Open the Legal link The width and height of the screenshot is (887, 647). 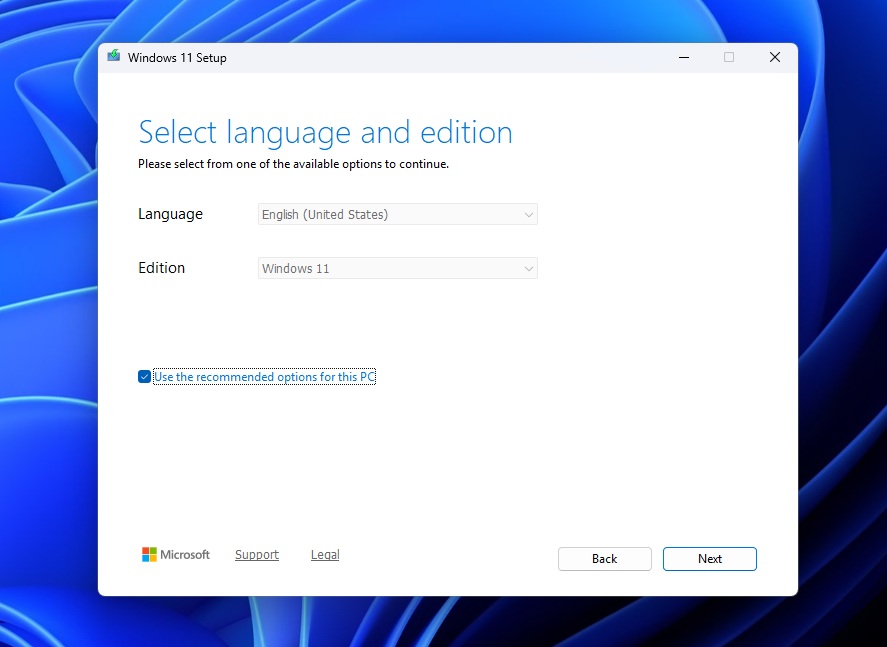tap(324, 554)
